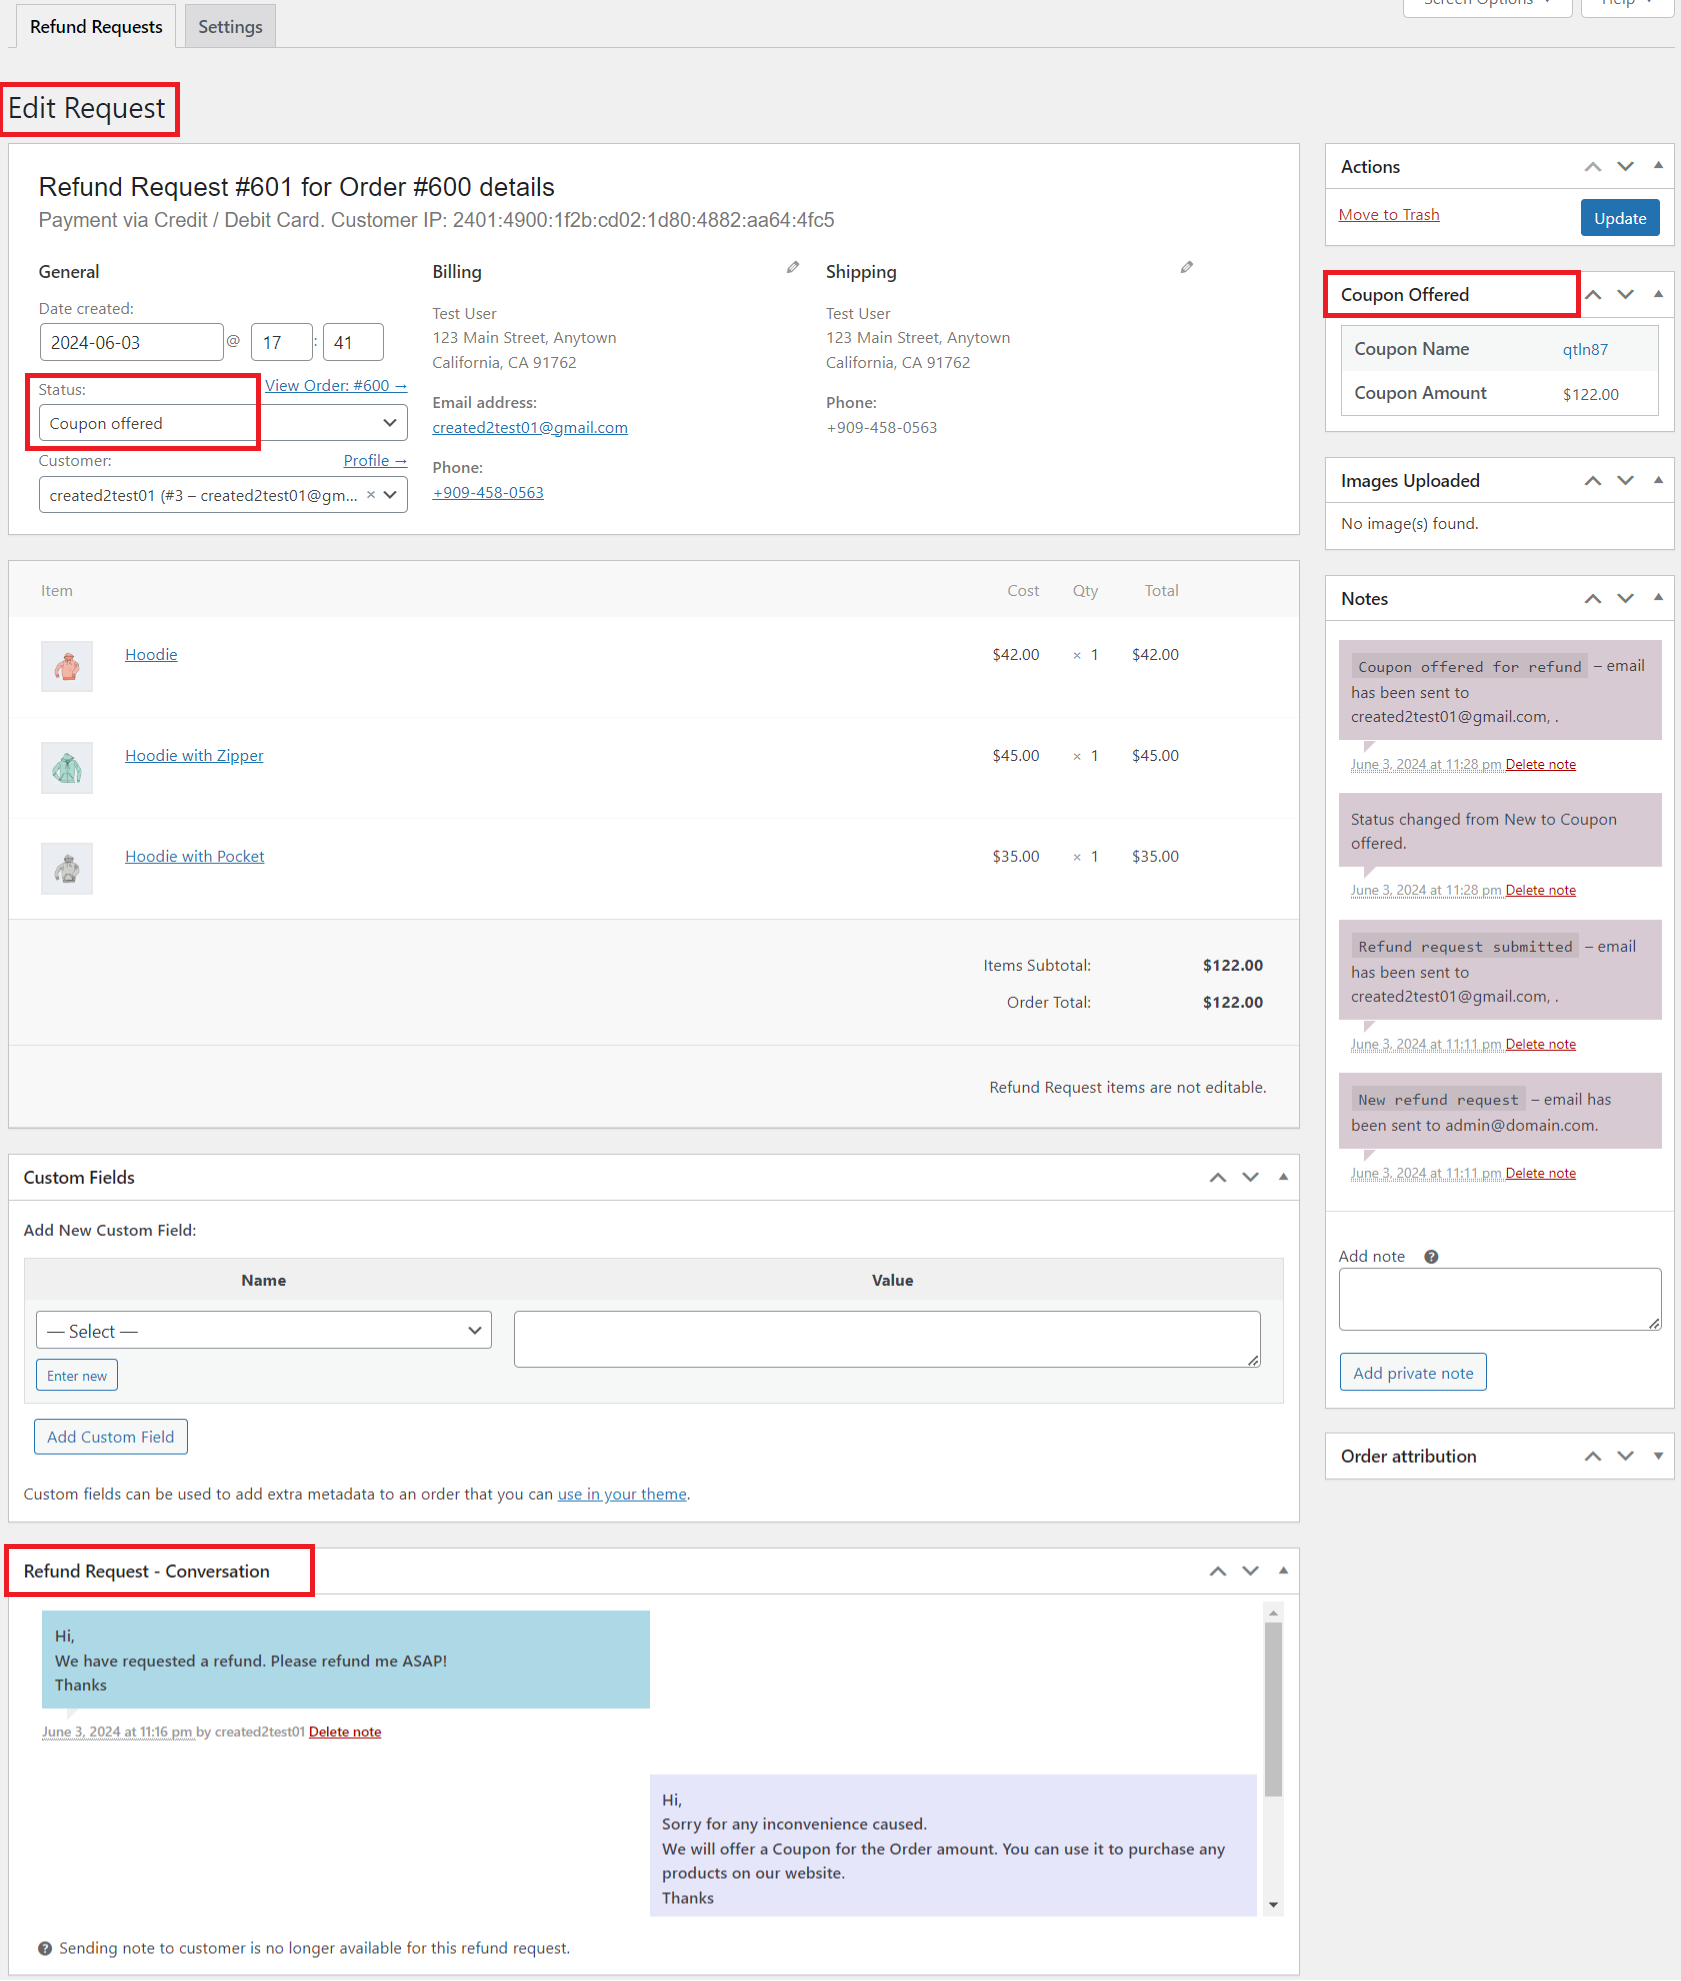Click the help icon next to Add note
The width and height of the screenshot is (1681, 1981).
(x=1431, y=1256)
